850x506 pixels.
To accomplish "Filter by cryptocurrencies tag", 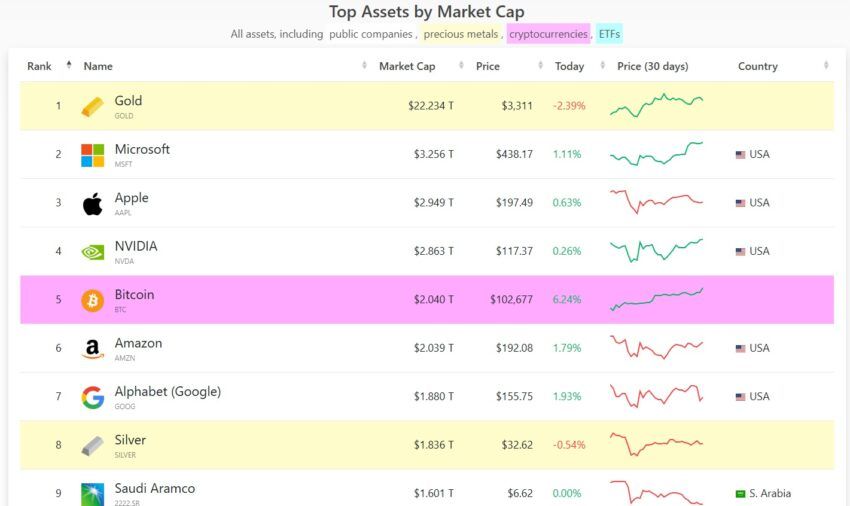I will click(x=548, y=34).
